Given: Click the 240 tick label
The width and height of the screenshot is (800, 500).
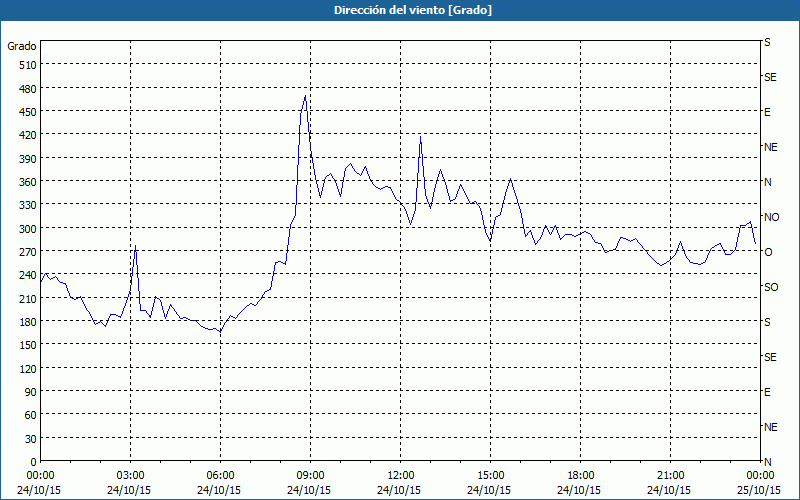Looking at the screenshot, I should 28,276.
